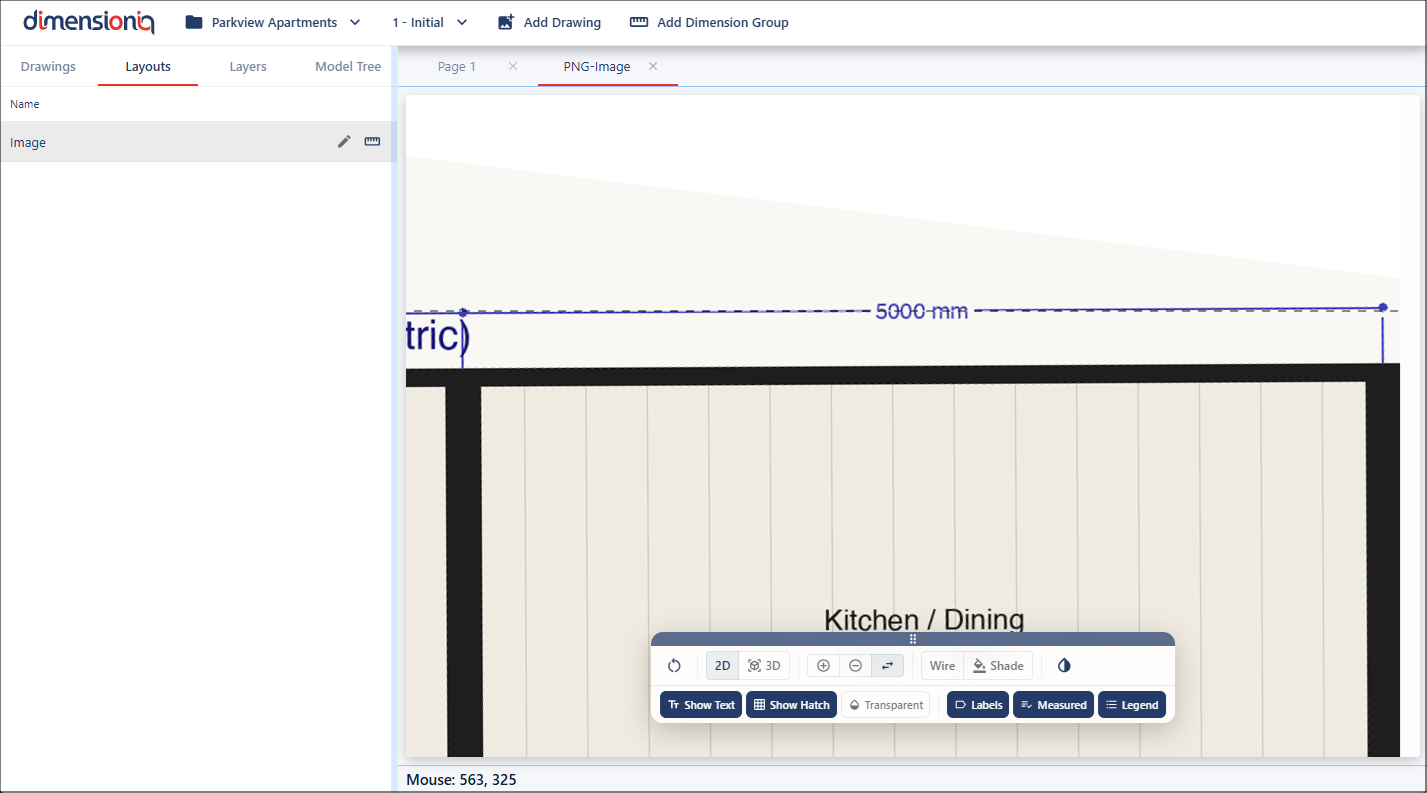Edit the Image layout with pencil icon
The image size is (1427, 793).
click(x=344, y=142)
